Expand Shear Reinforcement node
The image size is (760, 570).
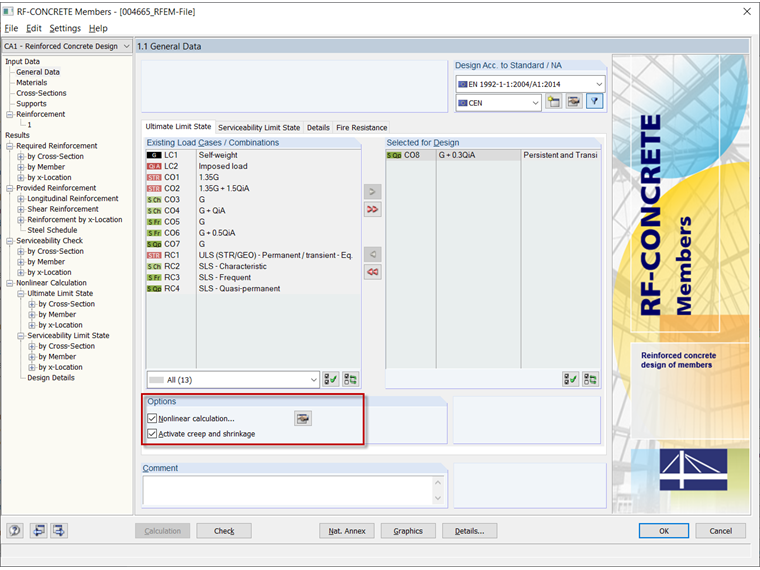click(x=20, y=209)
